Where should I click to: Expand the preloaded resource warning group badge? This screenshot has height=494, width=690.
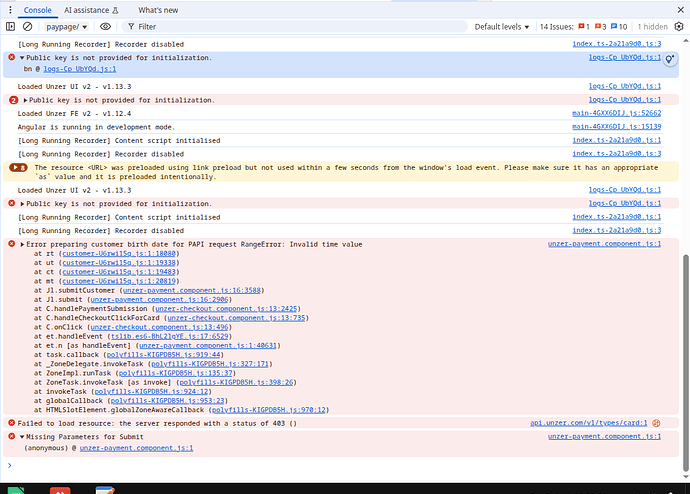(x=18, y=168)
